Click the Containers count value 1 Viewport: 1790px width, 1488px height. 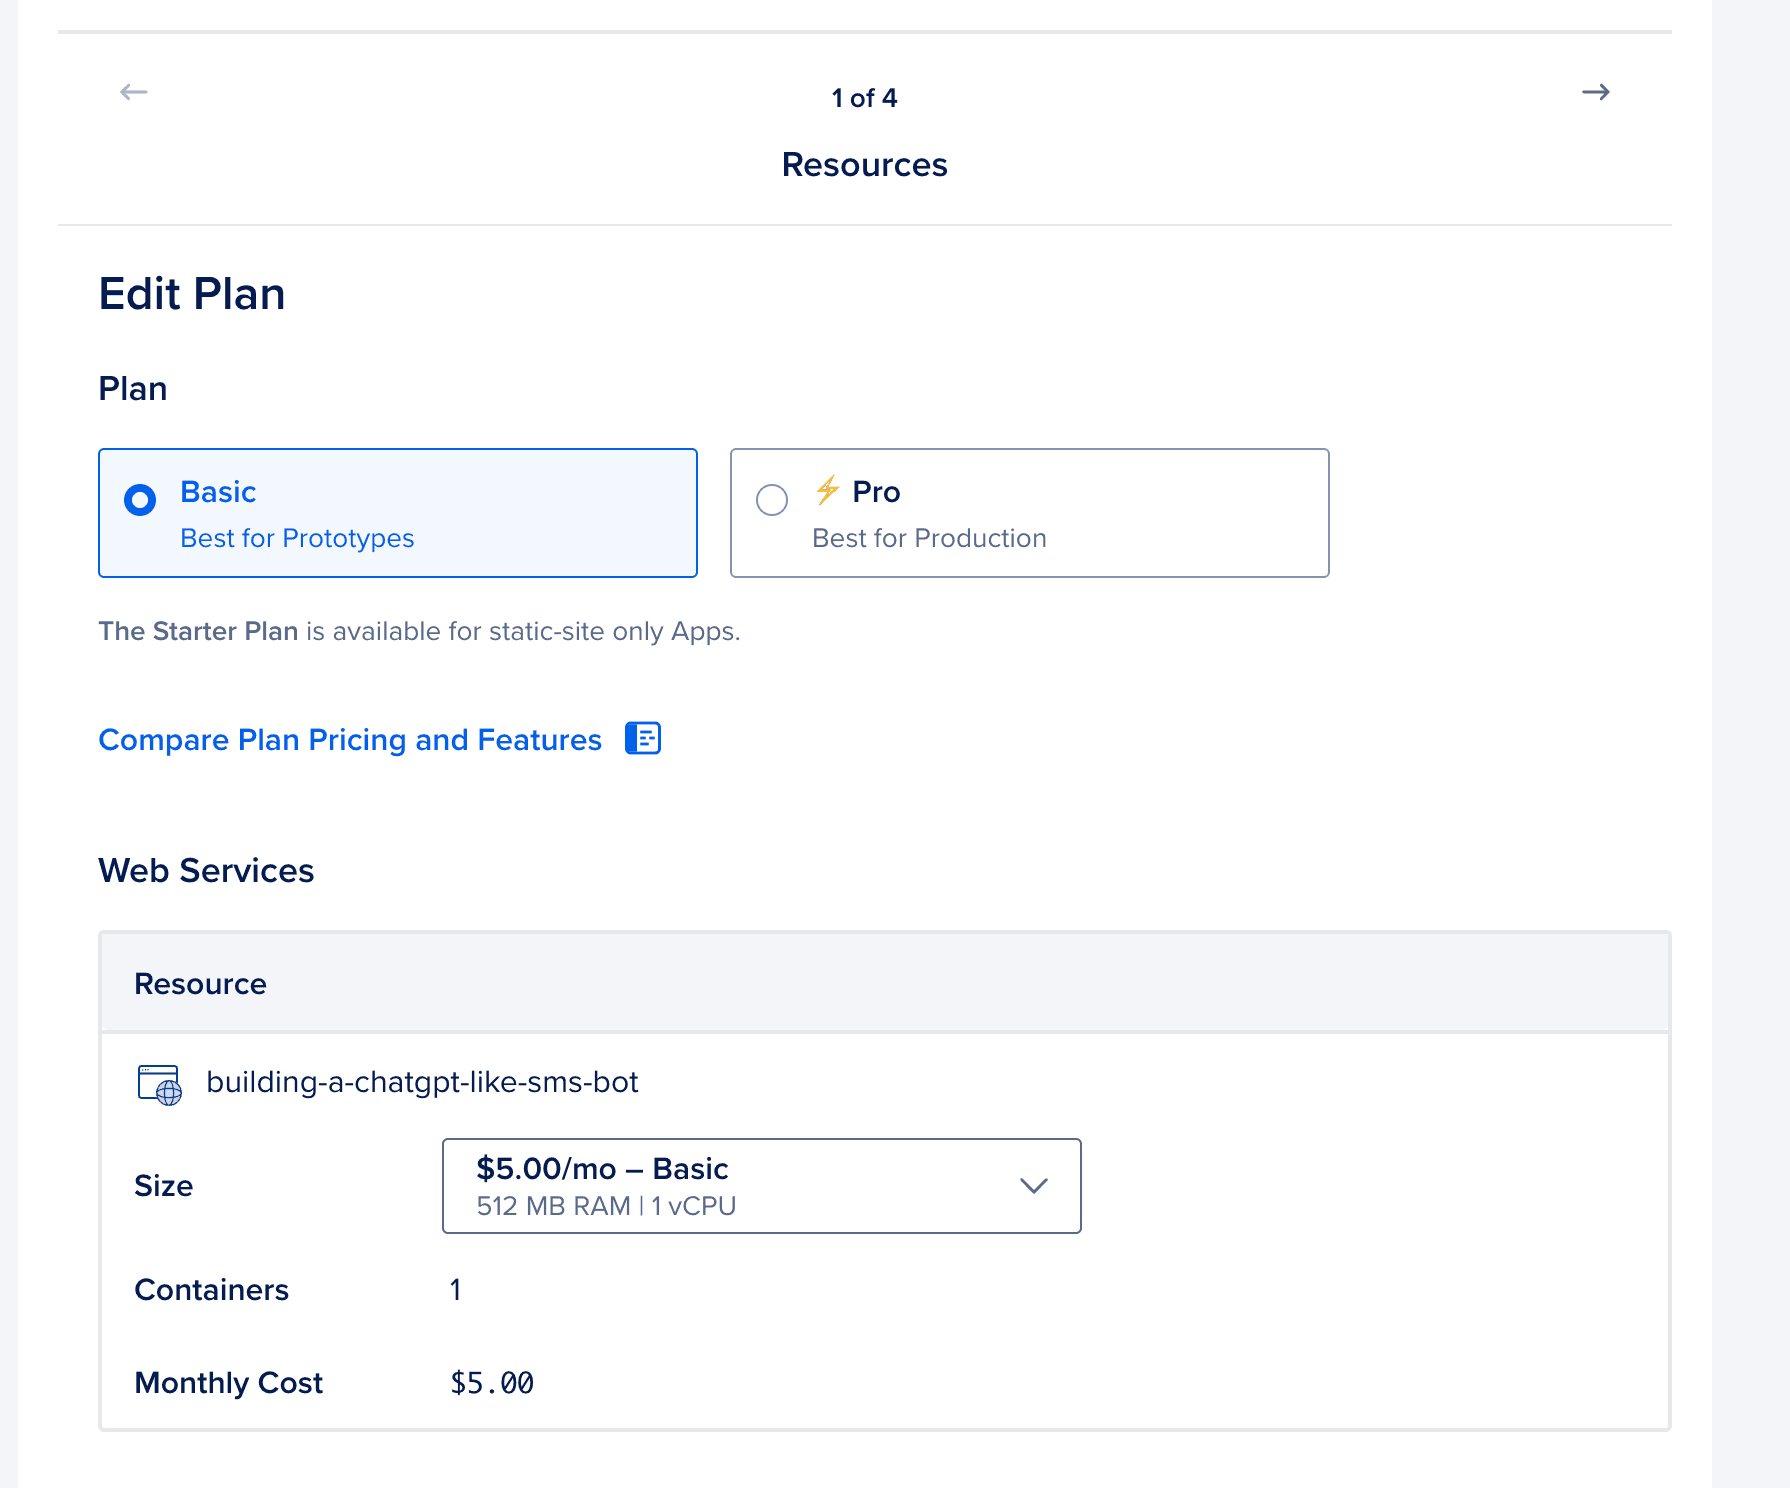(456, 1290)
